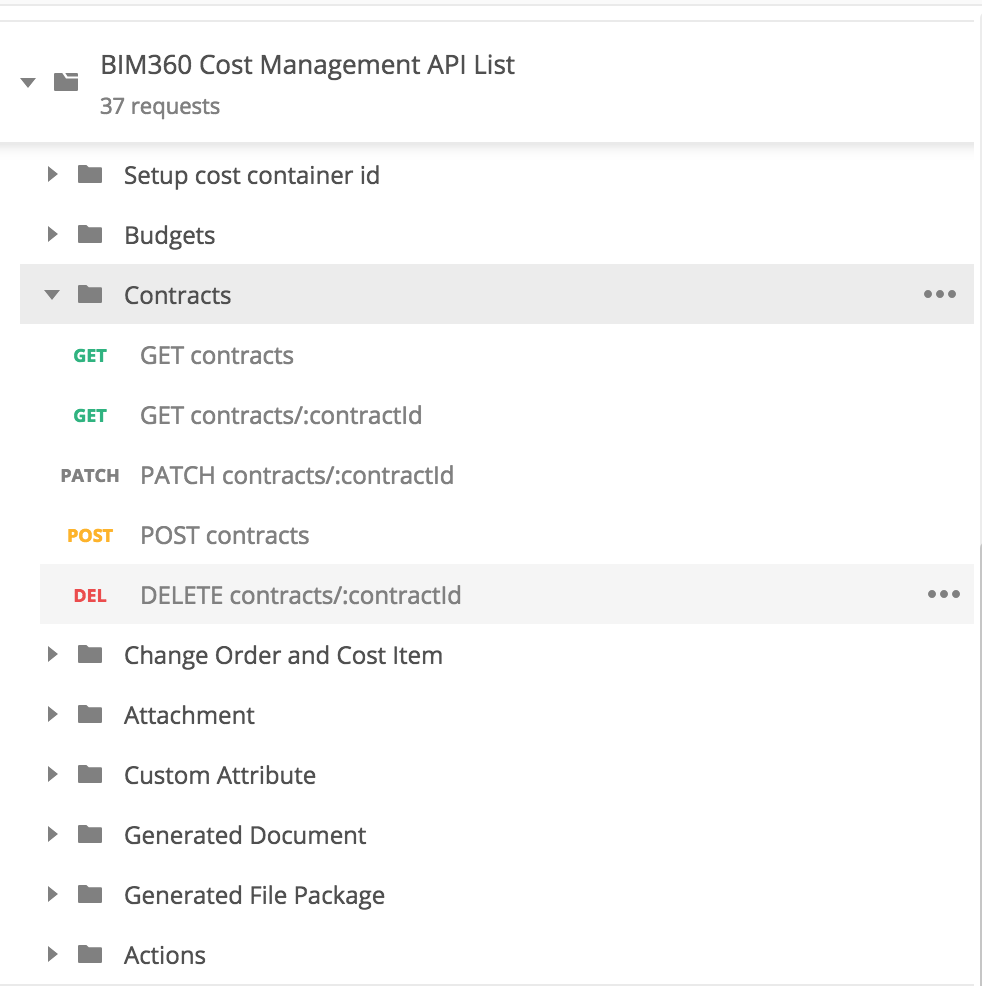Viewport: 982px width, 986px height.
Task: Select the PATCH contracts/:contractId request
Action: [507, 475]
